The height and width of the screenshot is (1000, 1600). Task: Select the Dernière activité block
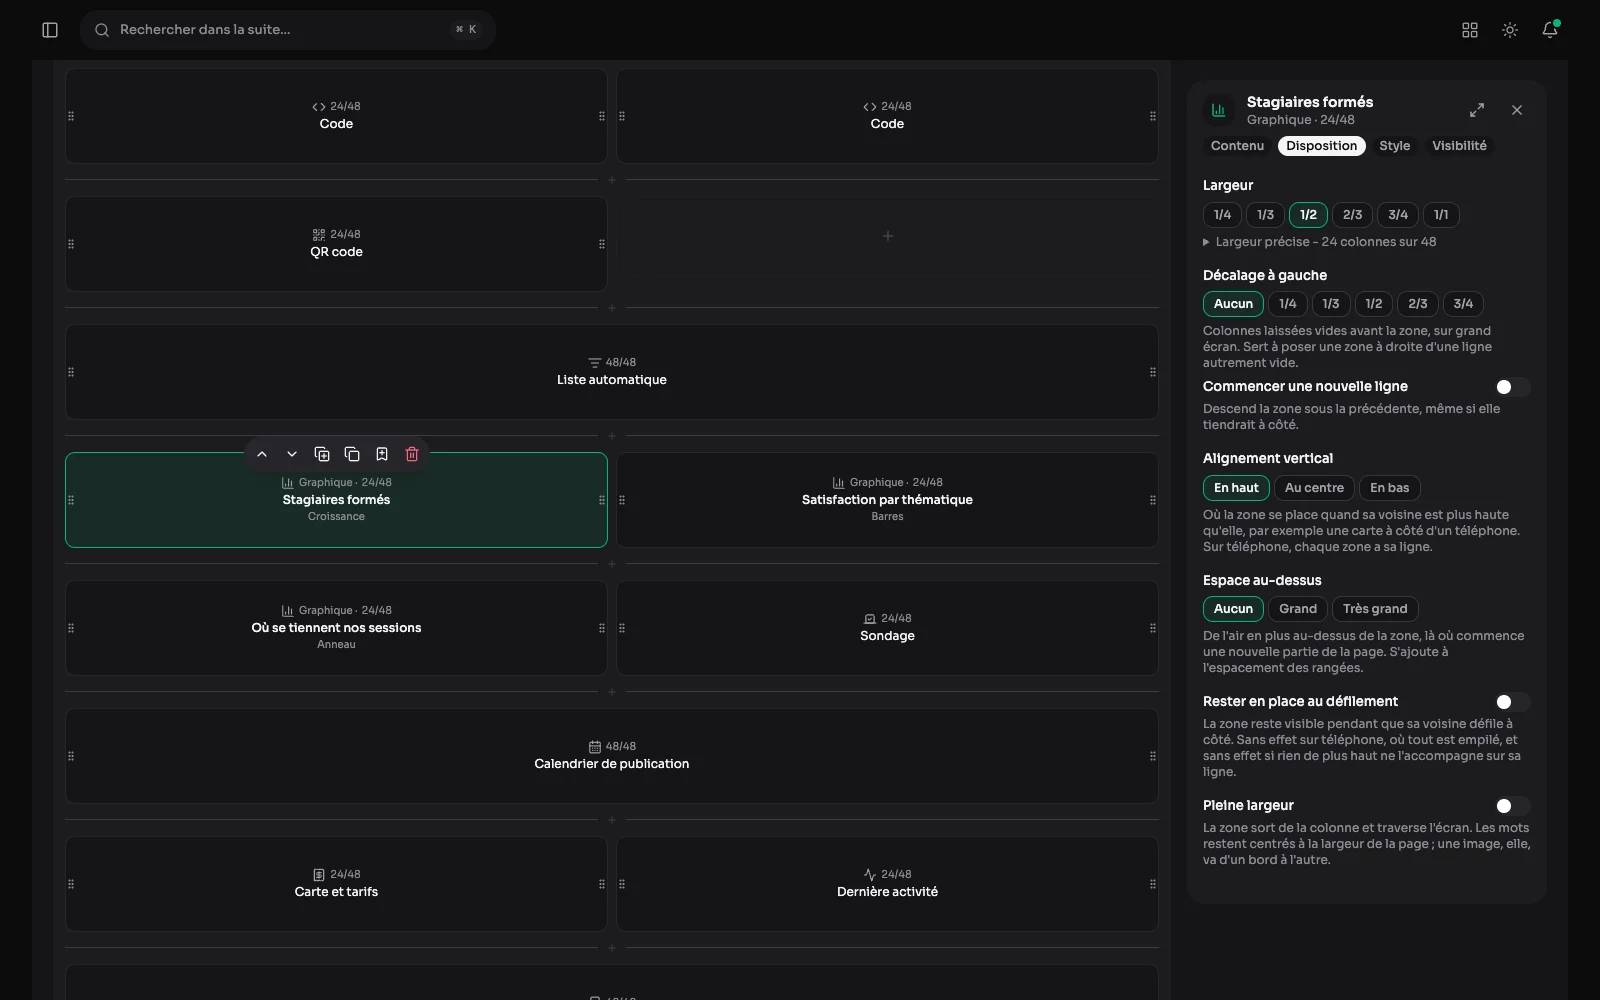tap(888, 884)
